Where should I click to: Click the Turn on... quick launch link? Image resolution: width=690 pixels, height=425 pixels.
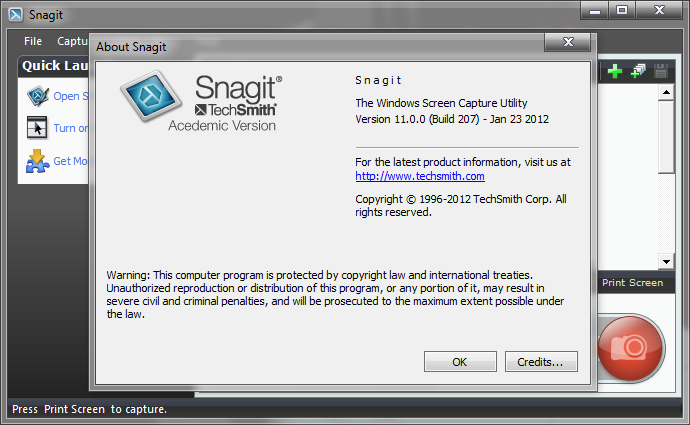pyautogui.click(x=71, y=128)
